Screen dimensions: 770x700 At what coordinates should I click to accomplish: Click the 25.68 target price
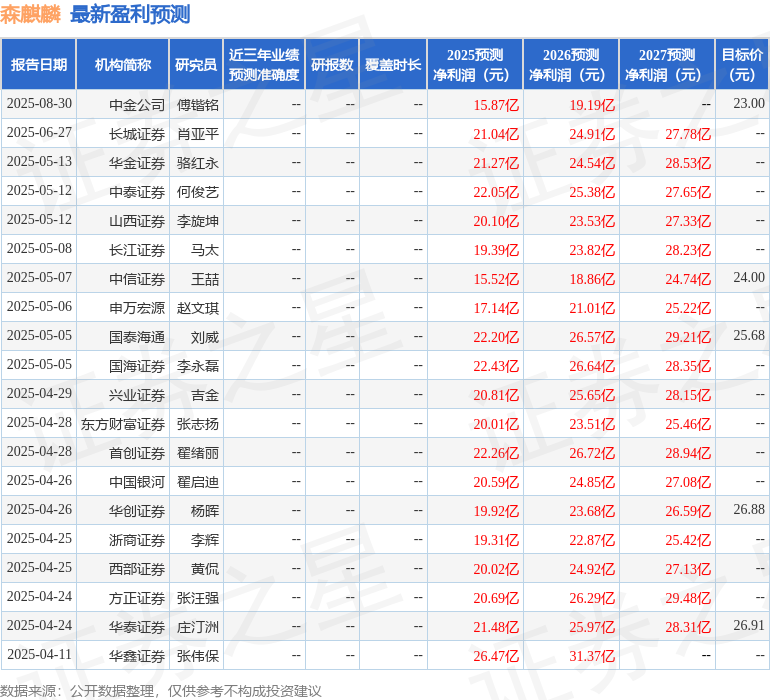749,336
